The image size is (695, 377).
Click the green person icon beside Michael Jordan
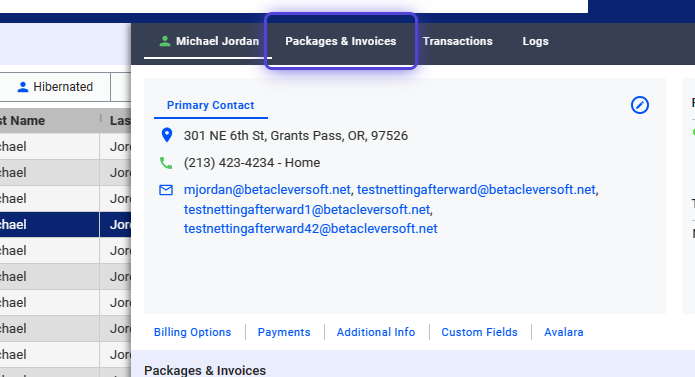pyautogui.click(x=165, y=41)
